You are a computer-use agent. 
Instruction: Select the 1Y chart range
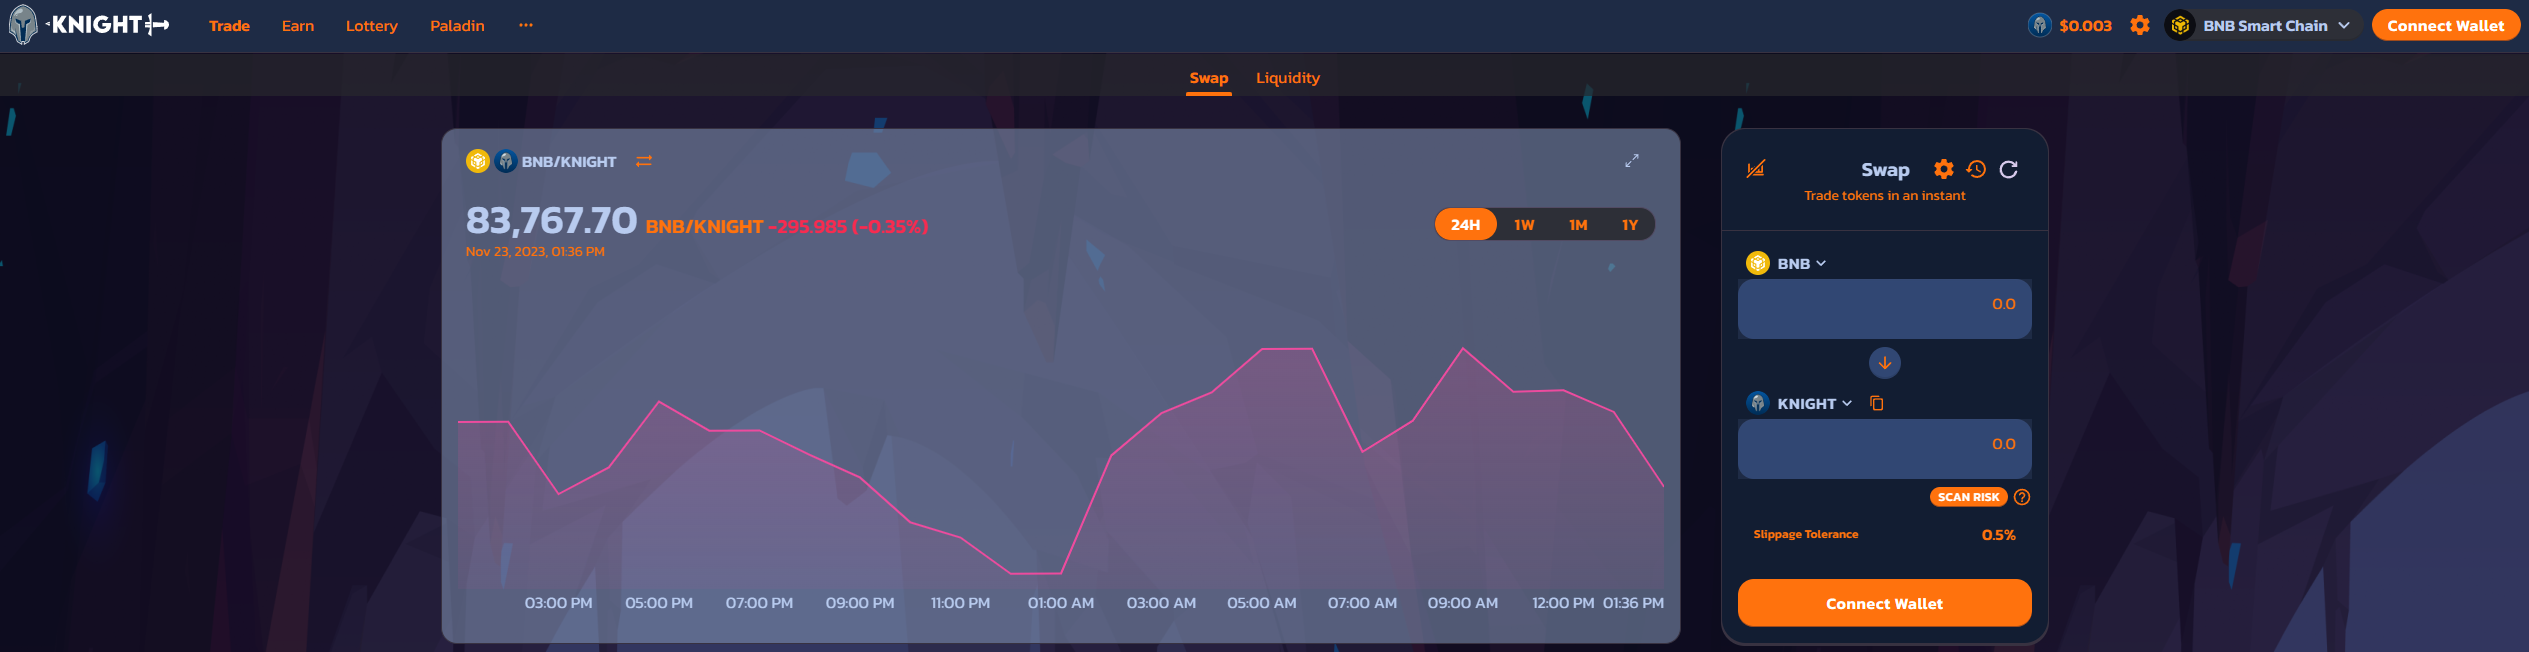click(1630, 224)
